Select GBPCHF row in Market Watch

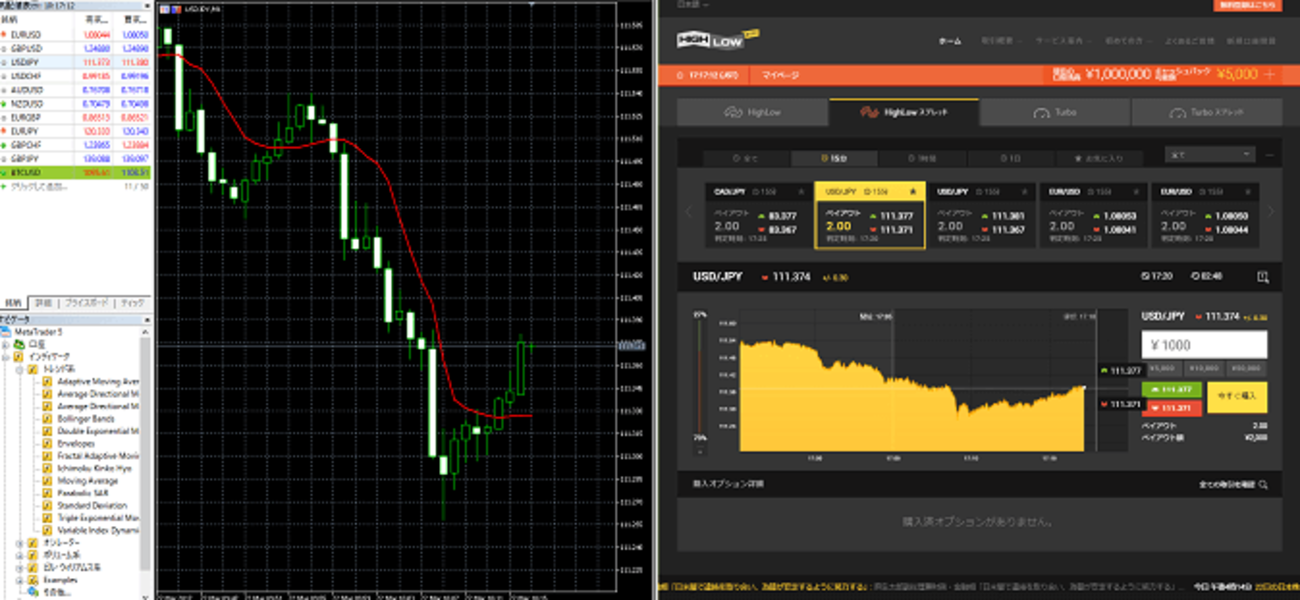coord(76,144)
